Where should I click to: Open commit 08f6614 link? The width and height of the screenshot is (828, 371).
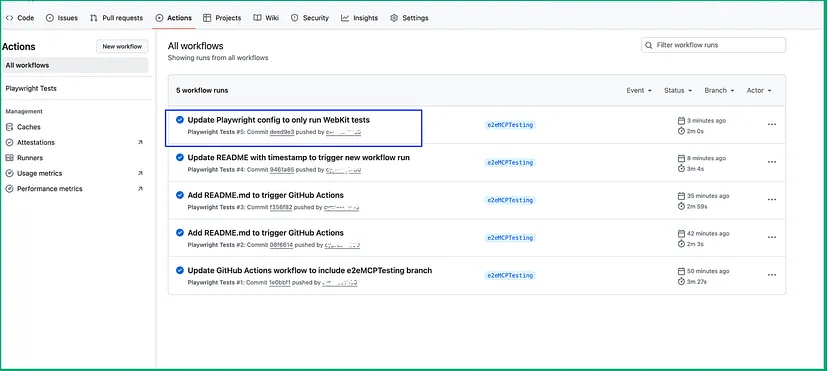tap(281, 245)
